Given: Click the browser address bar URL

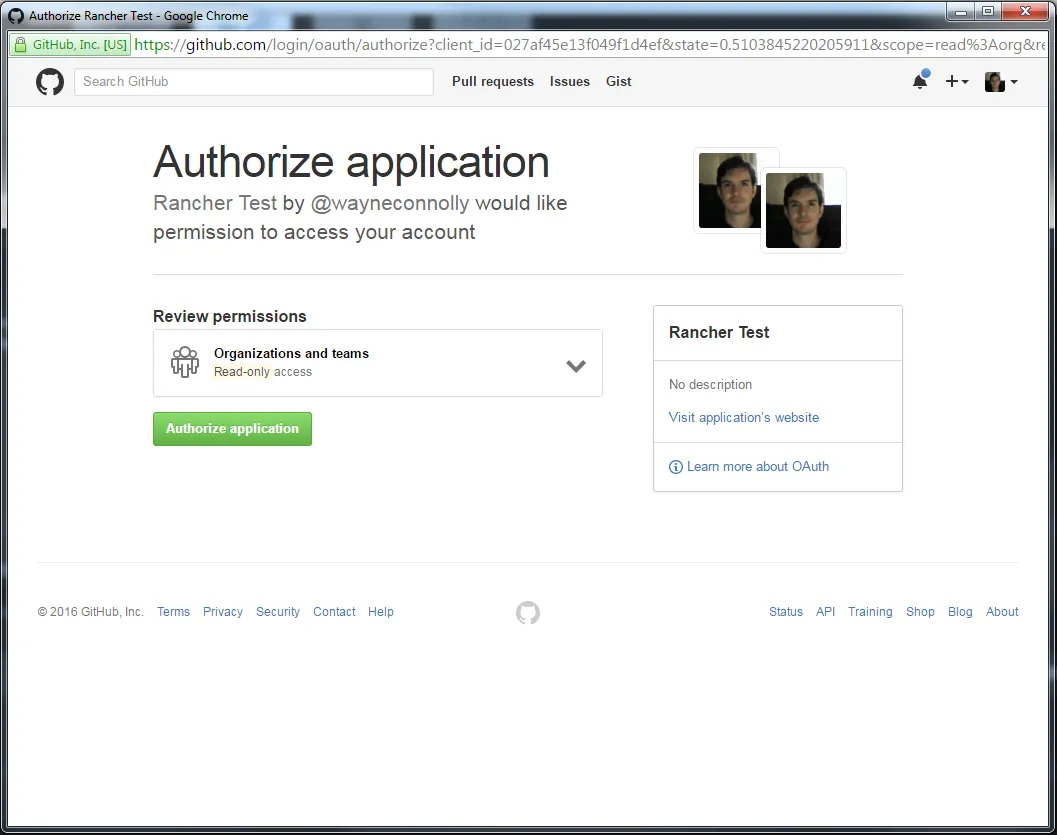Looking at the screenshot, I should click(588, 44).
